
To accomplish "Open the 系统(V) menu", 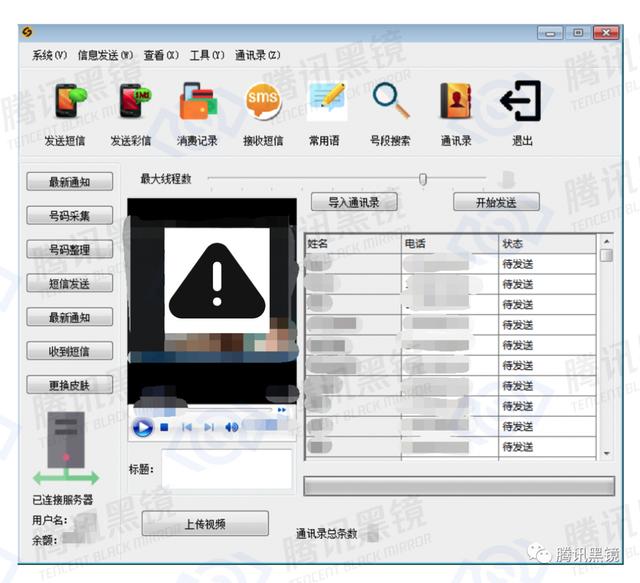I will pyautogui.click(x=49, y=55).
